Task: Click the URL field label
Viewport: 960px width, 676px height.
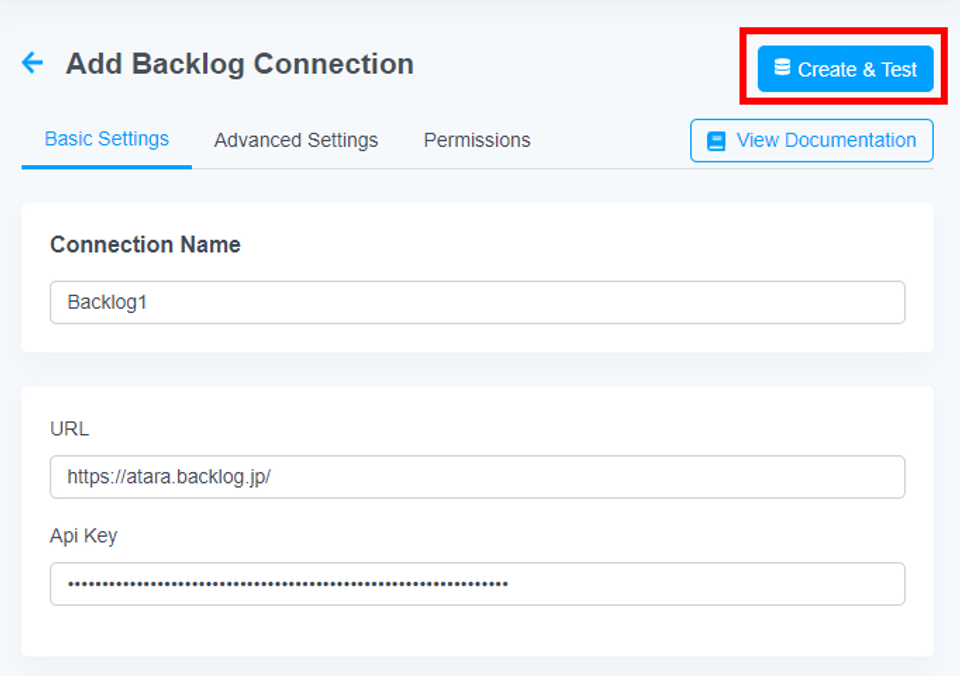Action: 69,429
